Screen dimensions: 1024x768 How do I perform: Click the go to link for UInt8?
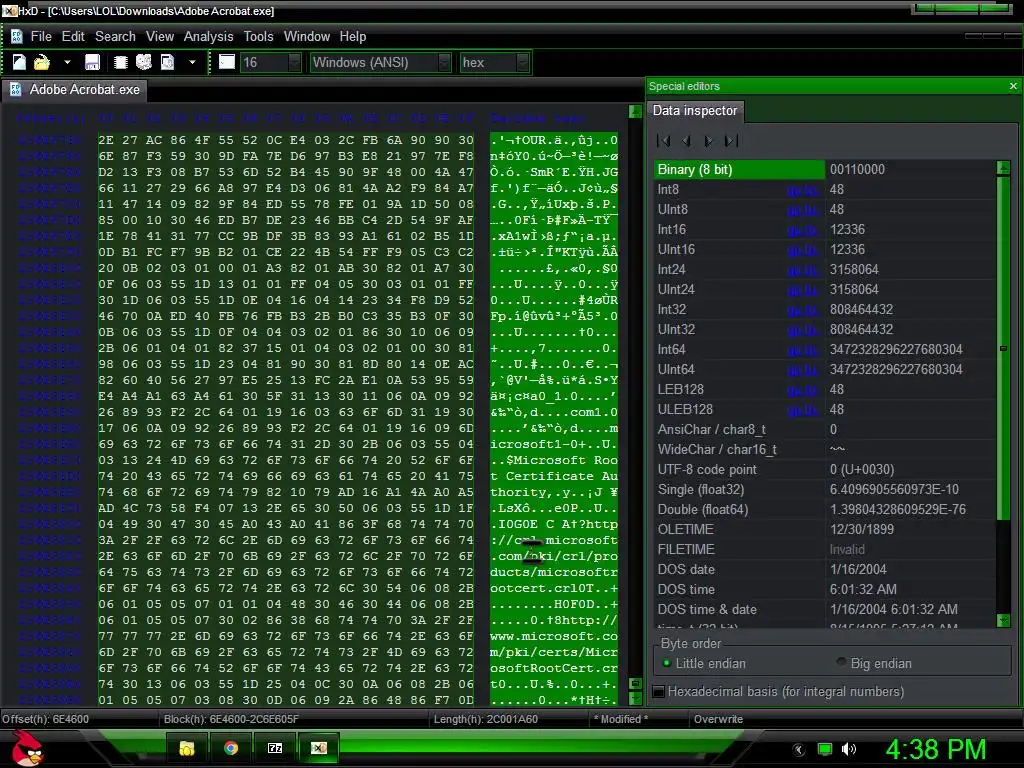[803, 210]
